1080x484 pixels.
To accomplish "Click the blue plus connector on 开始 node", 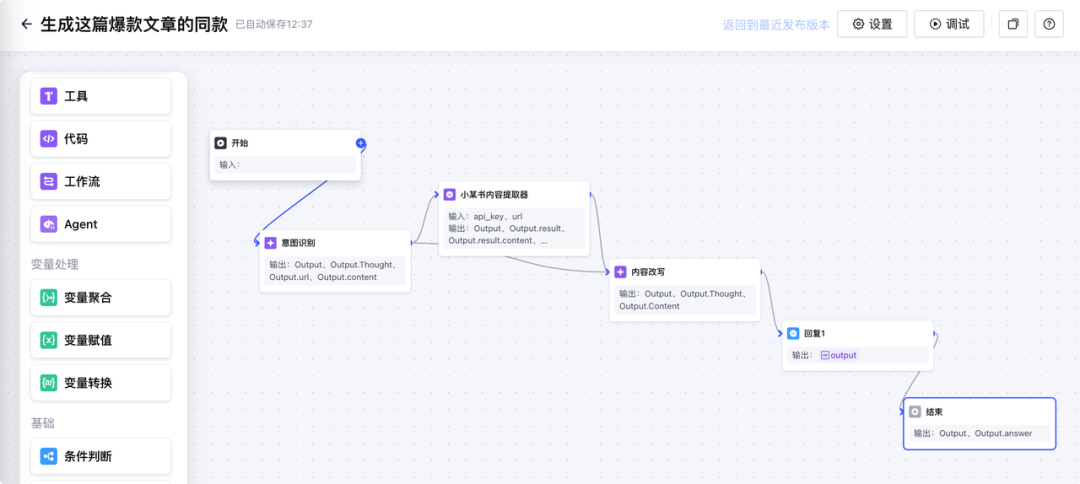I will click(x=361, y=144).
